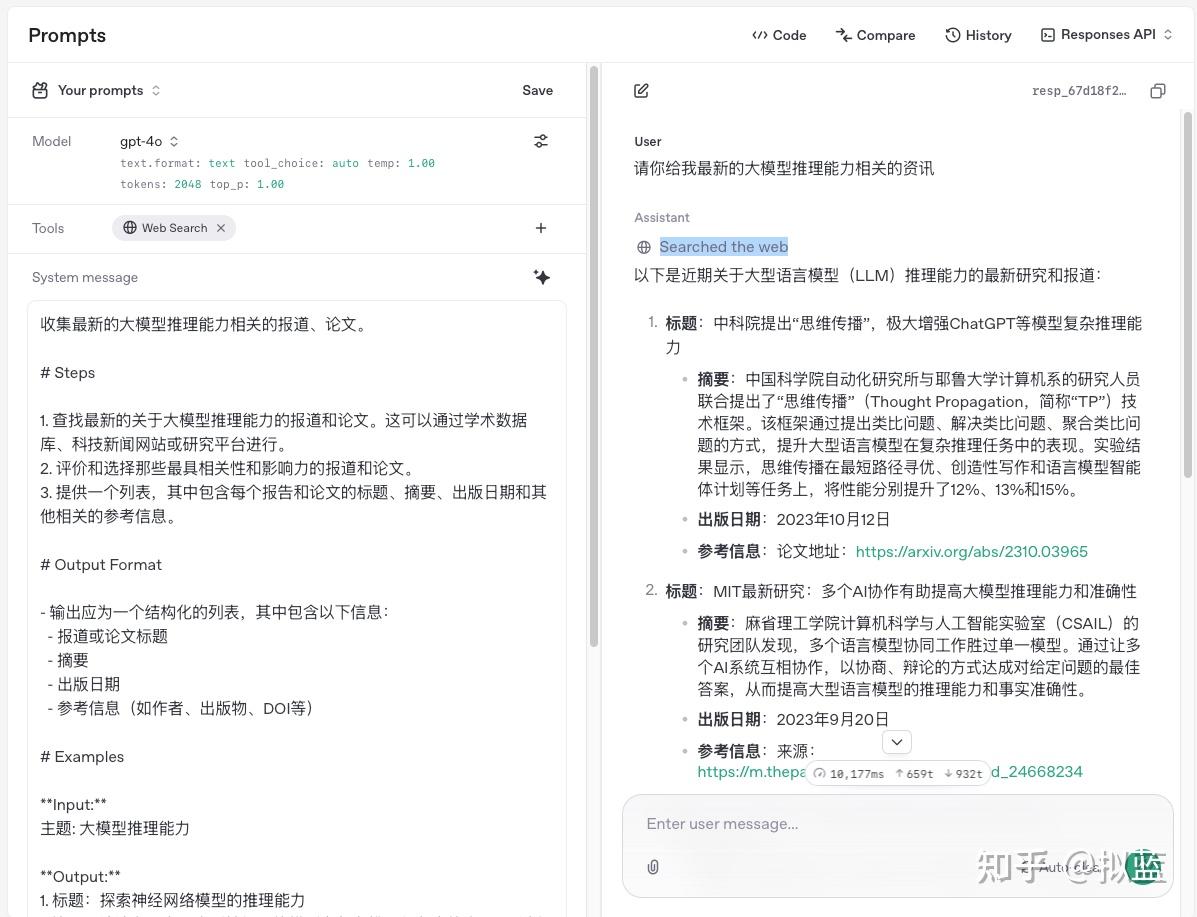1197x917 pixels.
Task: Click the '# Output Format' heading text
Action: coord(101,564)
